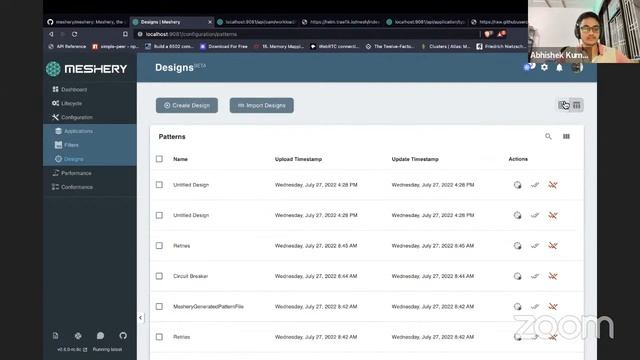Image resolution: width=640 pixels, height=360 pixels.
Task: Open Meshery settings gear icon
Action: click(544, 67)
